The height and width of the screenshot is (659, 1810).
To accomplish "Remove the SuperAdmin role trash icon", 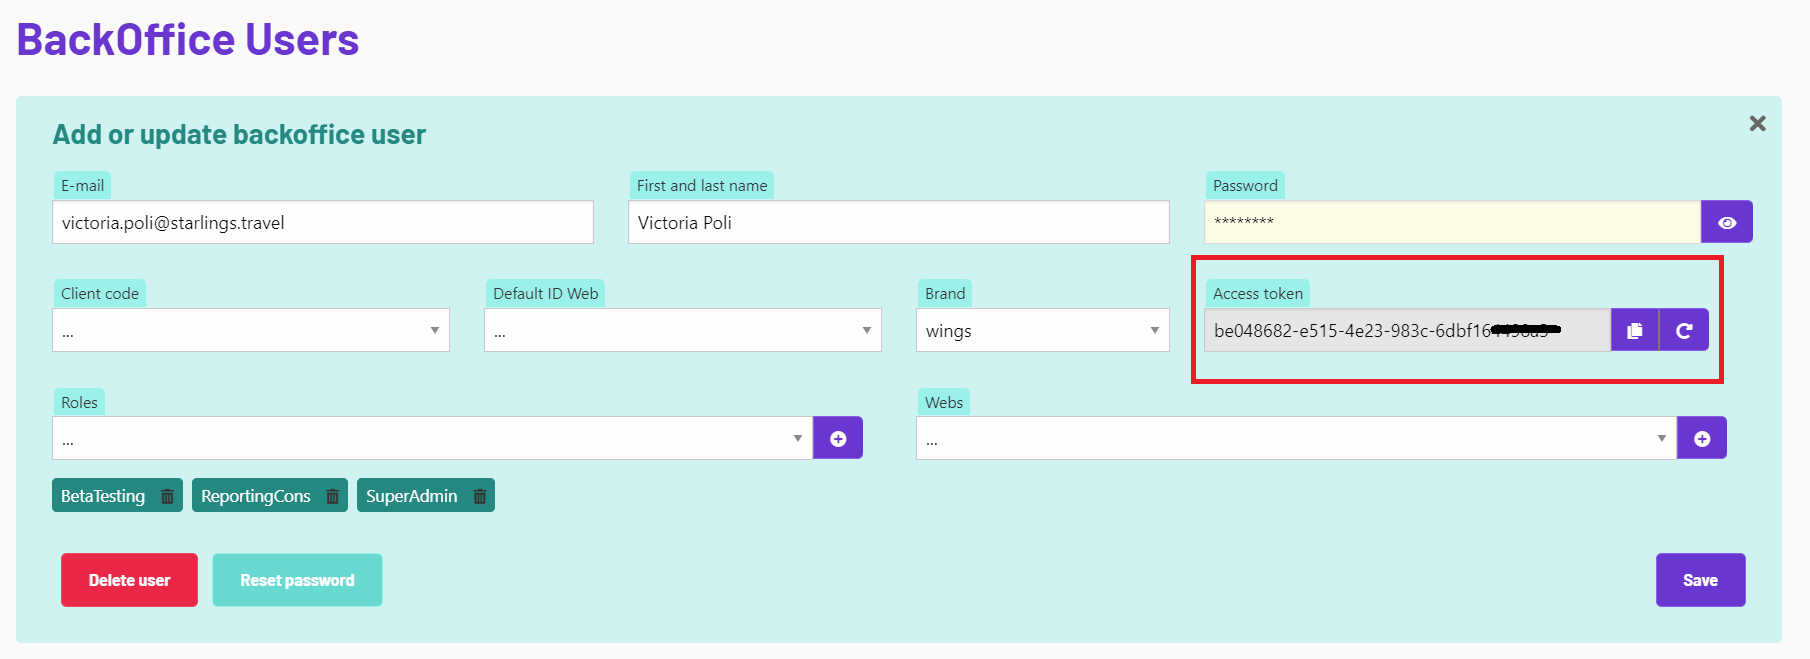I will (x=480, y=496).
